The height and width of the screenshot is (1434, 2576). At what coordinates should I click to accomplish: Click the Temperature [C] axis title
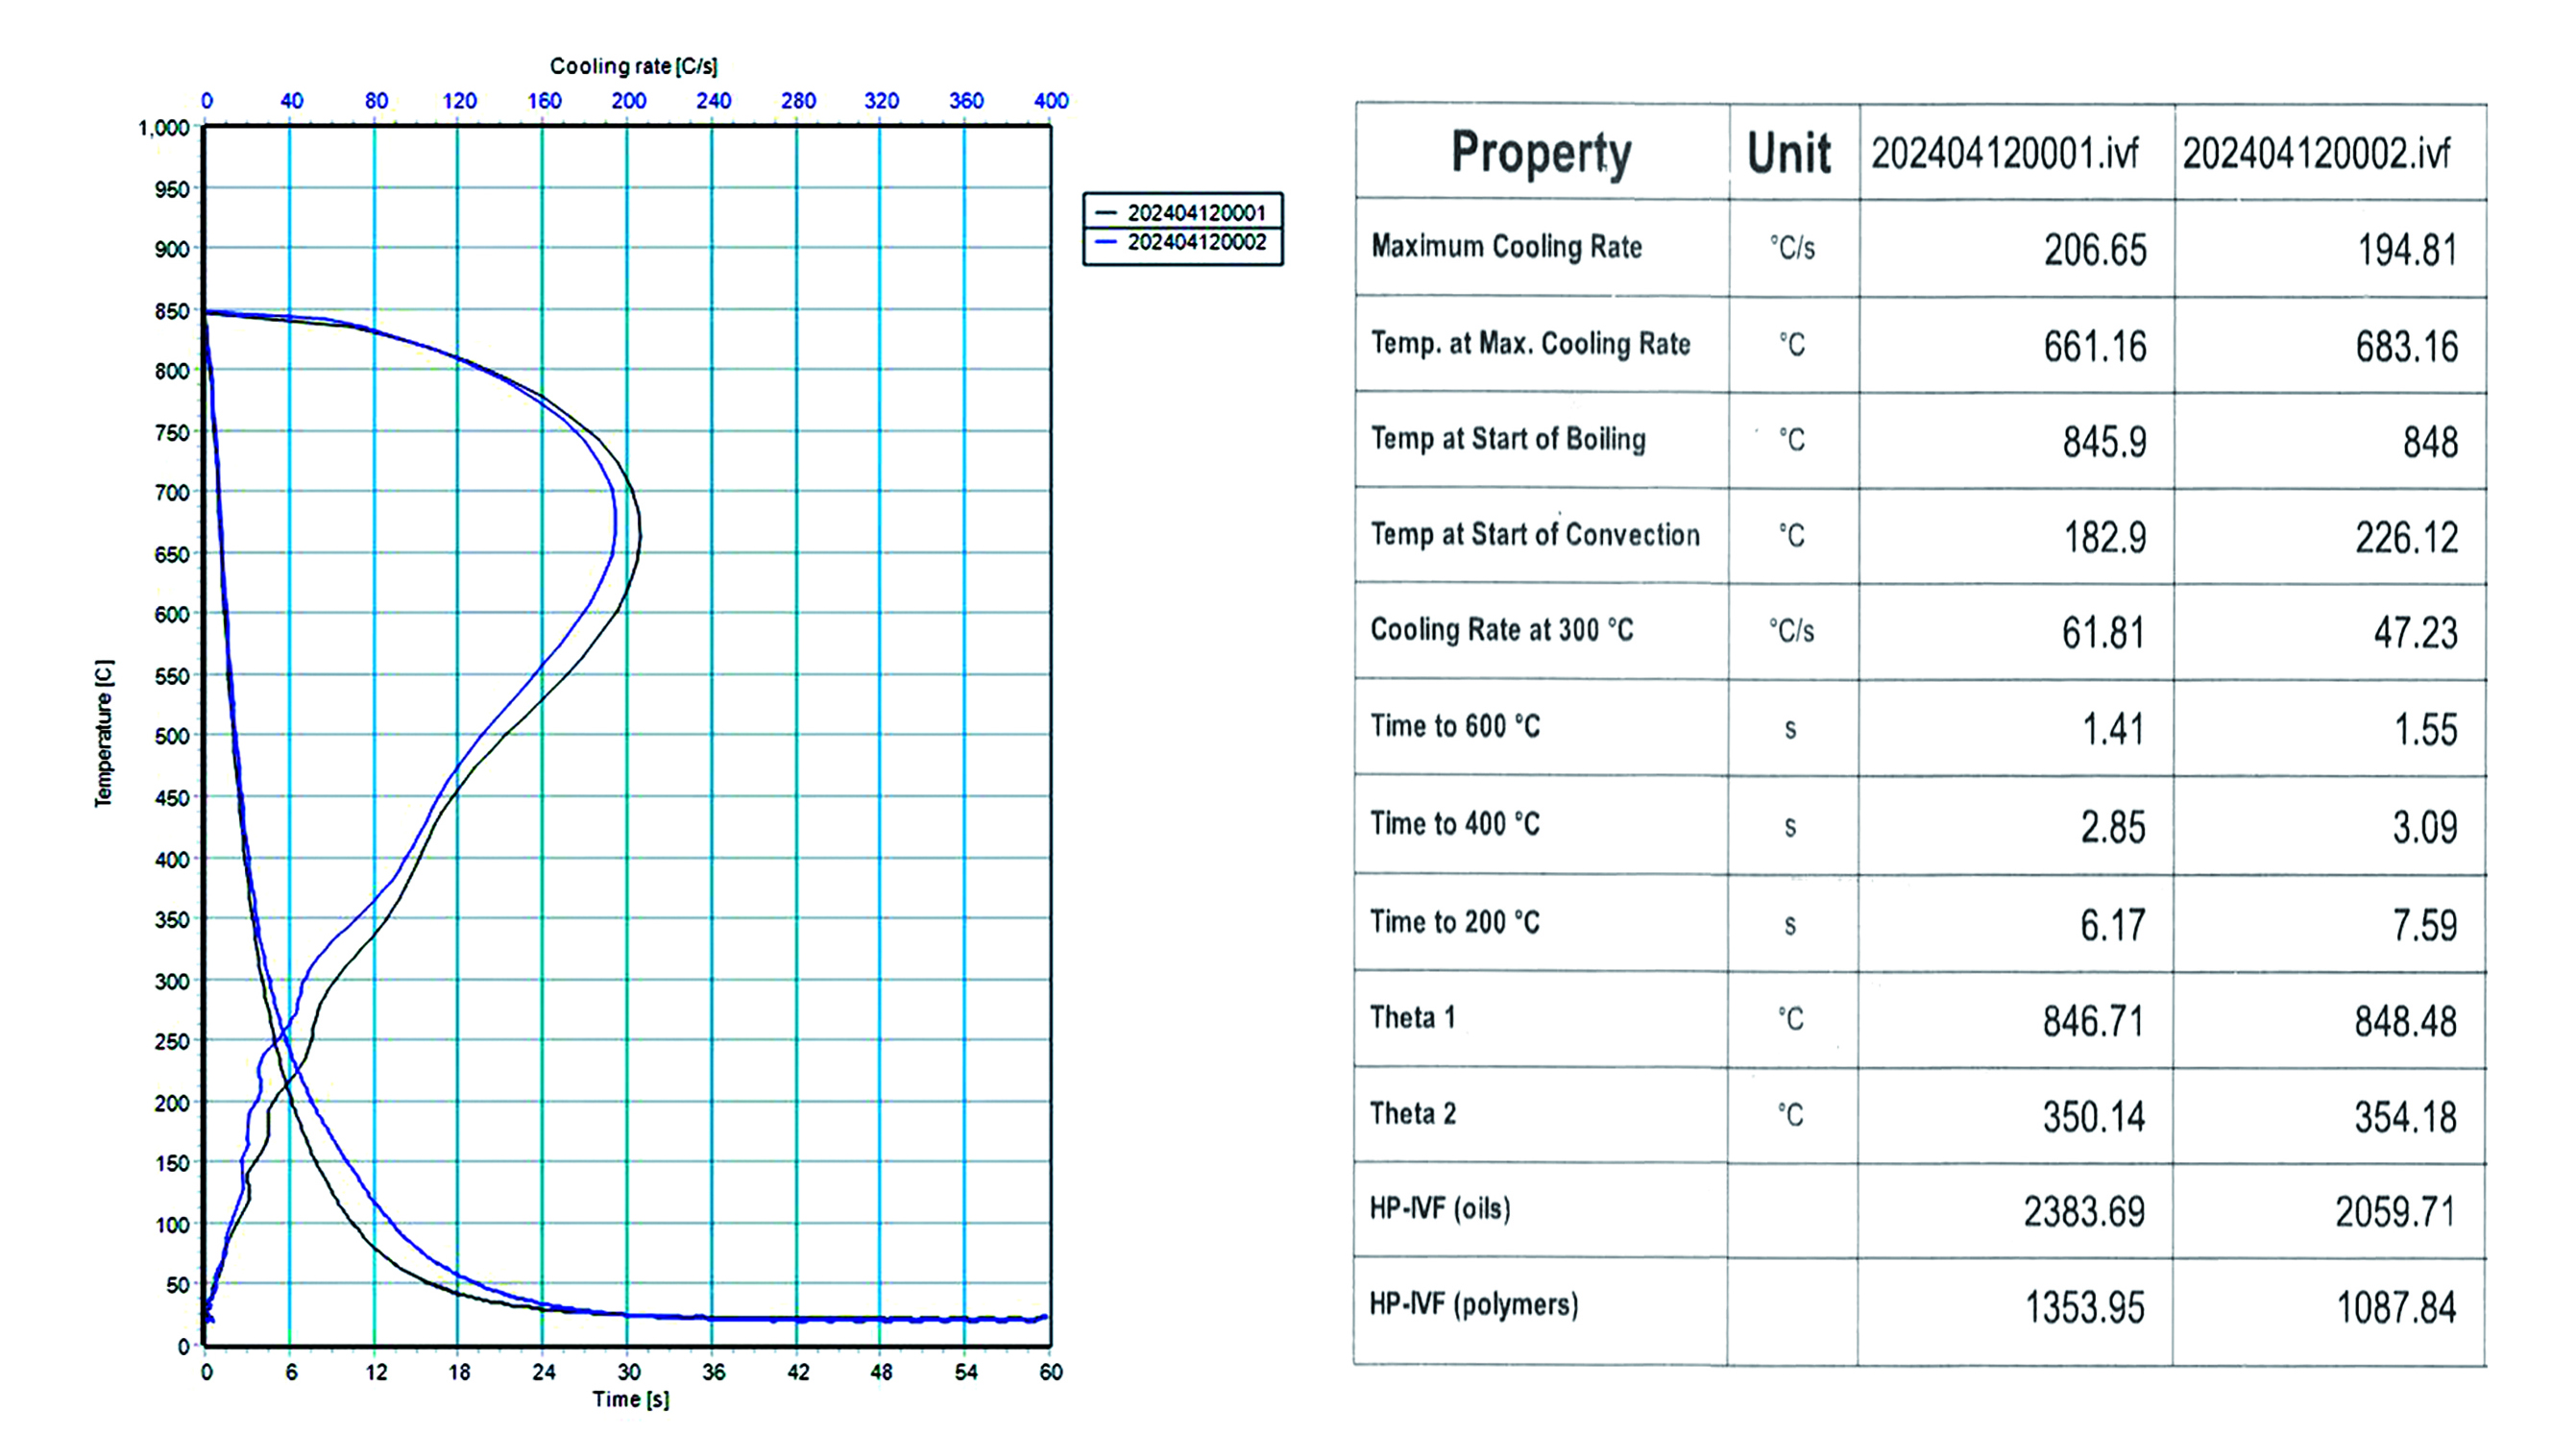104,733
